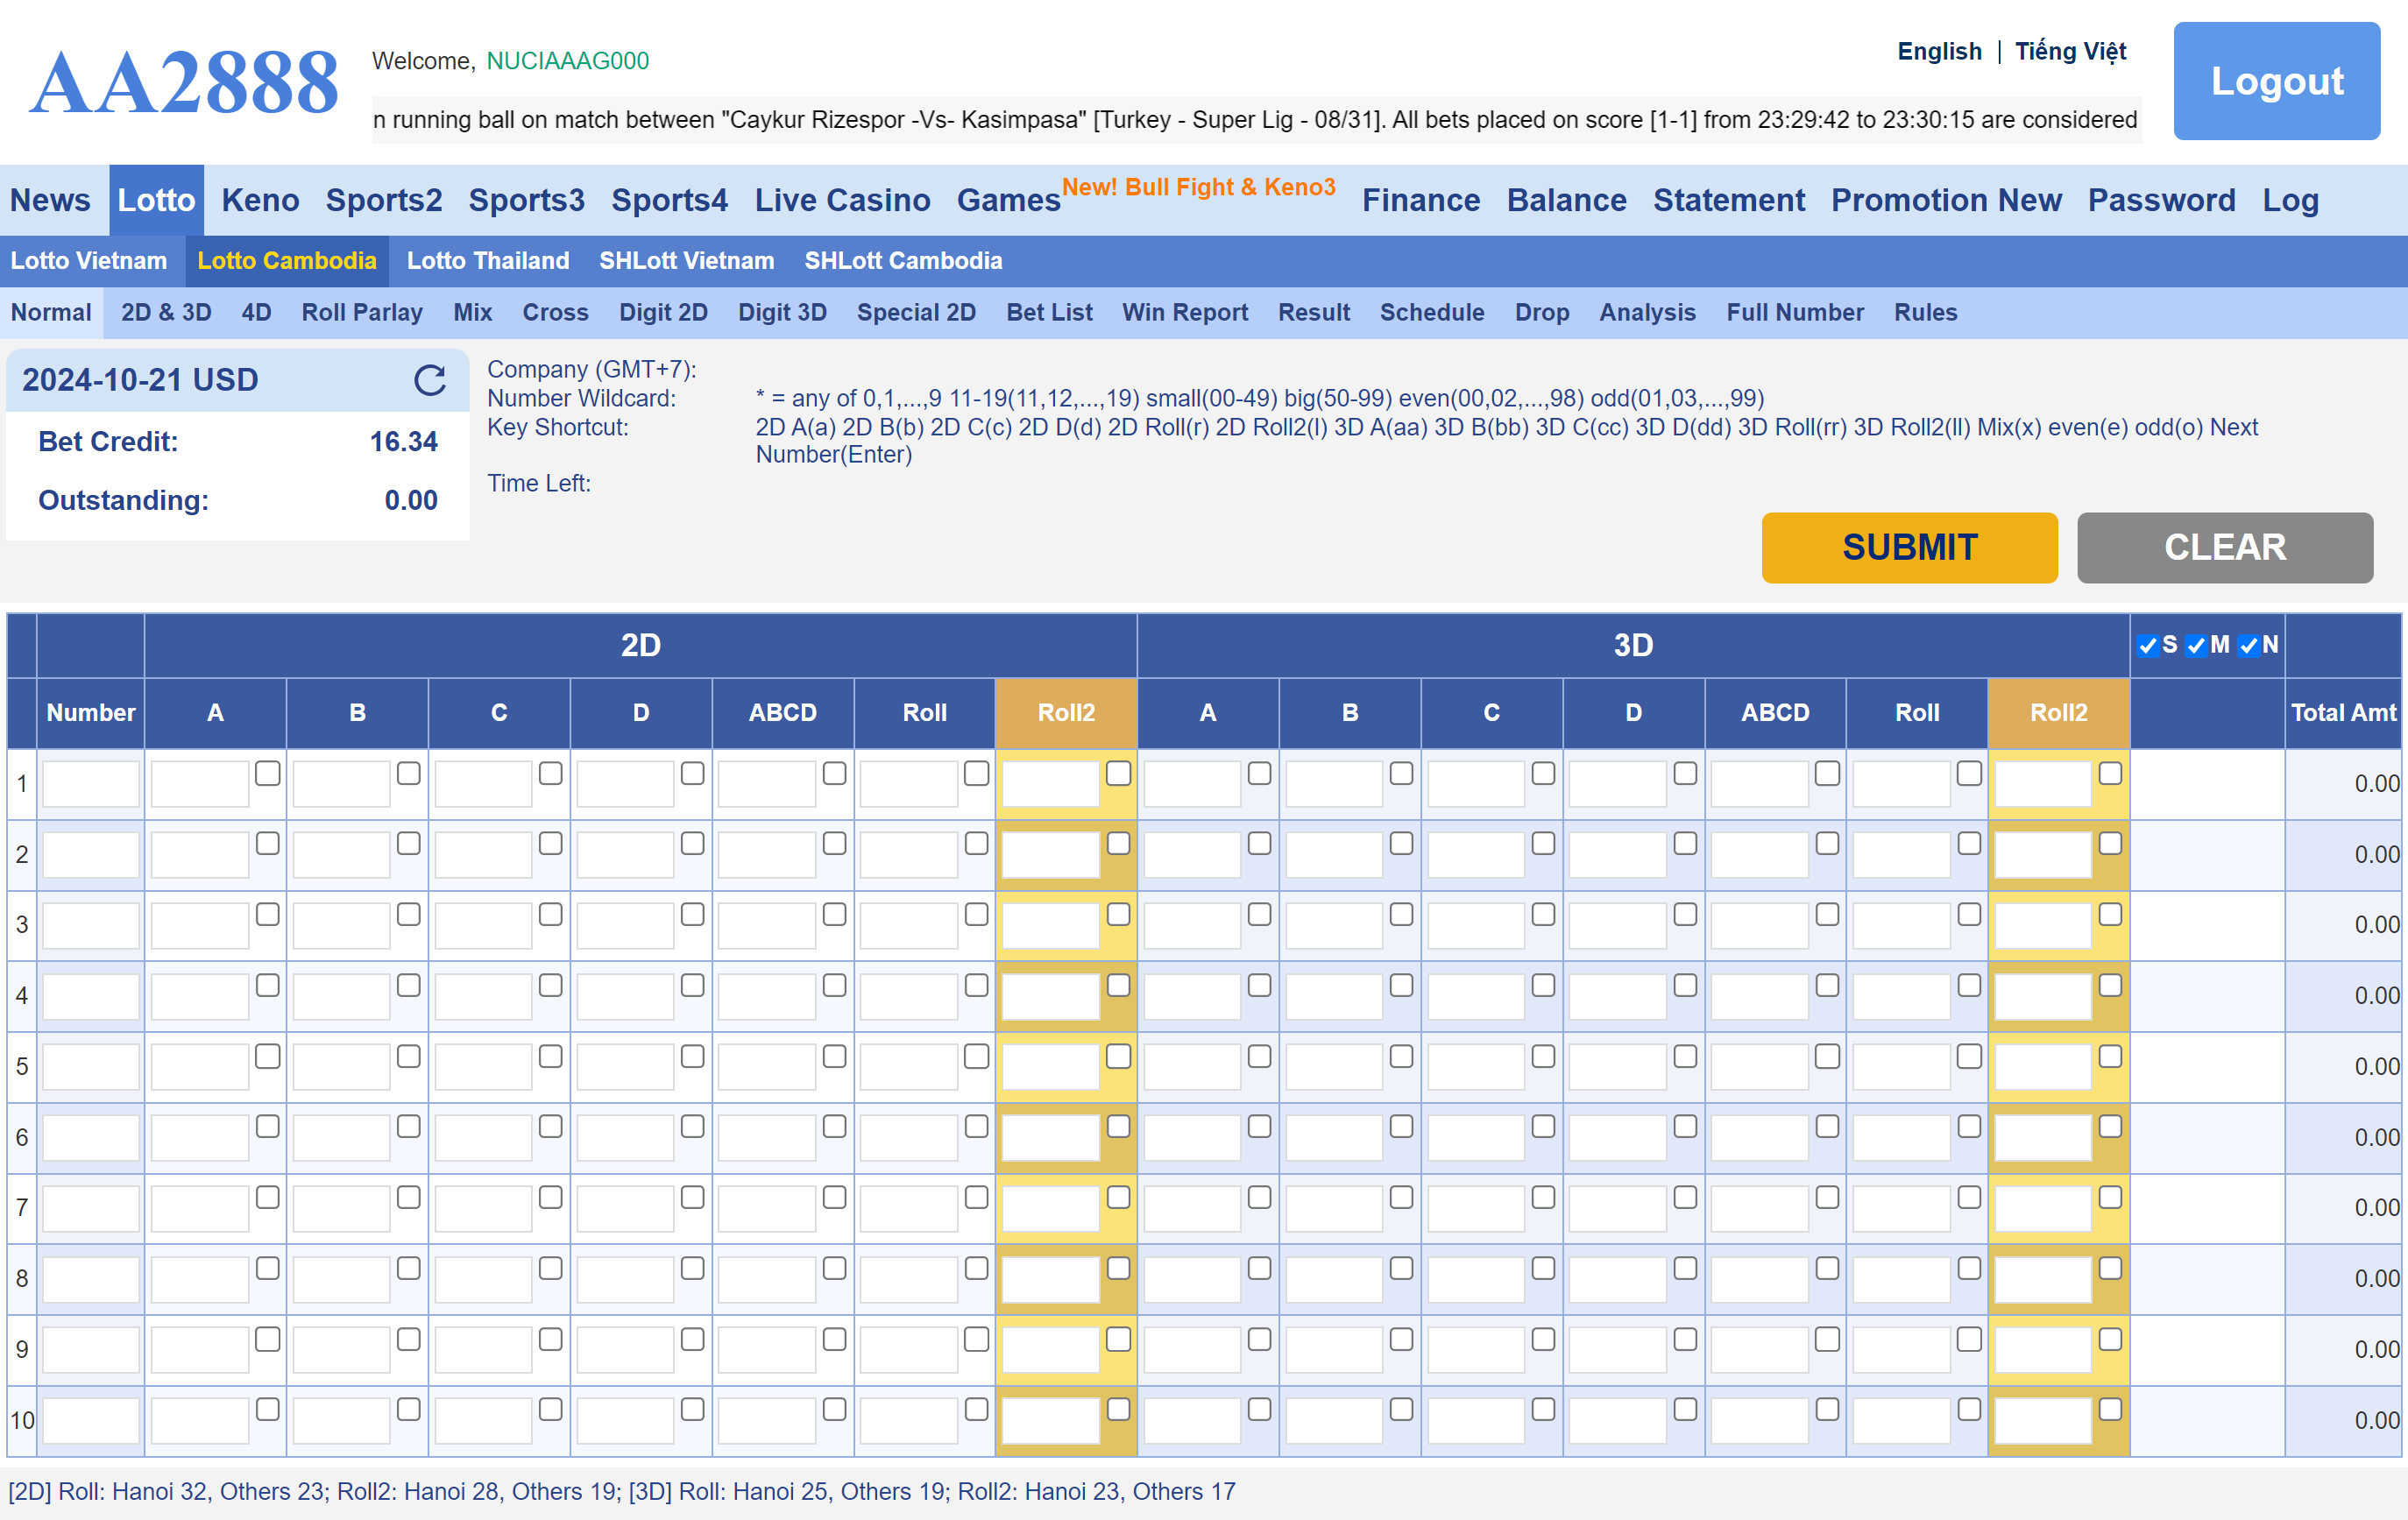Open the Games menu
2408x1520 pixels.
(x=1008, y=200)
